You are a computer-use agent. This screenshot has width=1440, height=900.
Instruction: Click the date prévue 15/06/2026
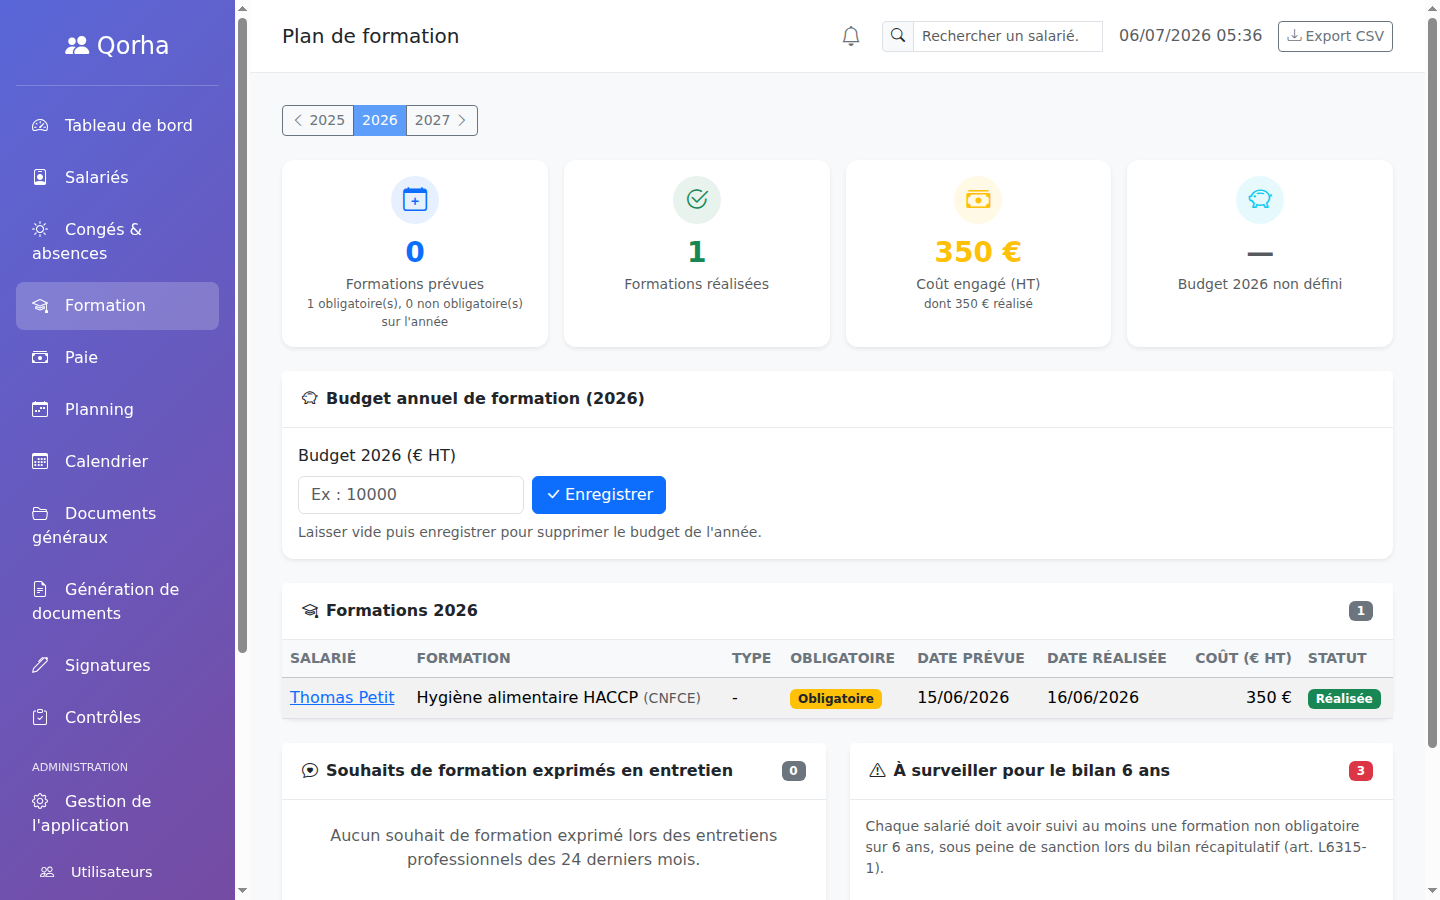963,698
